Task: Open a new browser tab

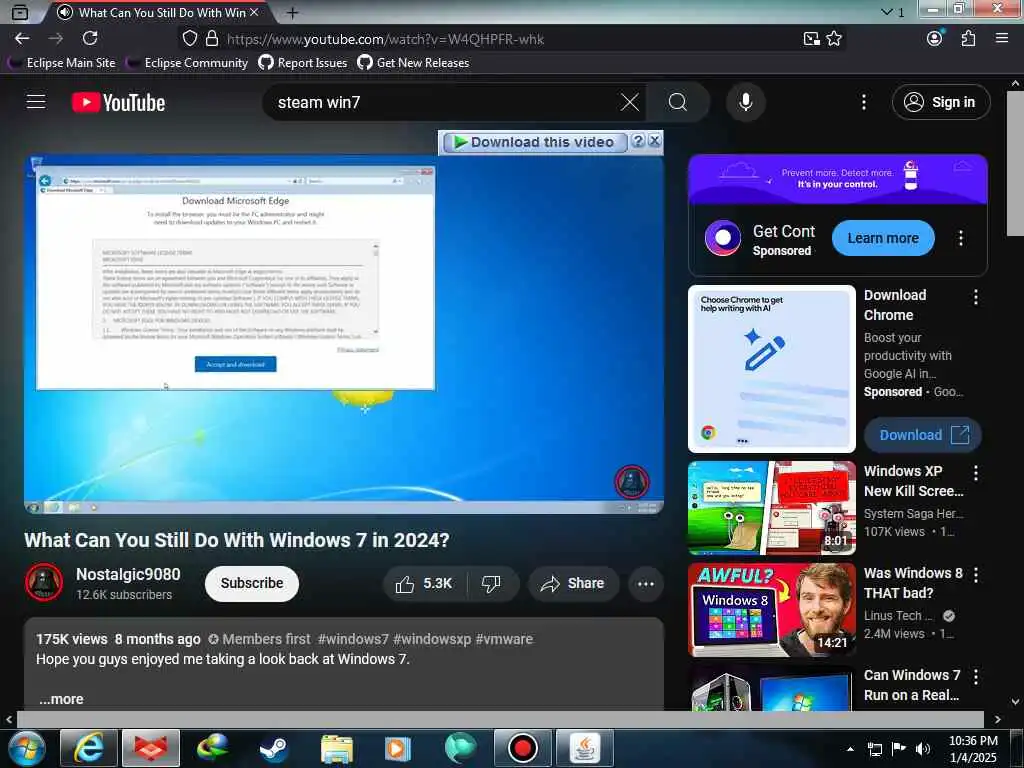Action: (x=292, y=12)
